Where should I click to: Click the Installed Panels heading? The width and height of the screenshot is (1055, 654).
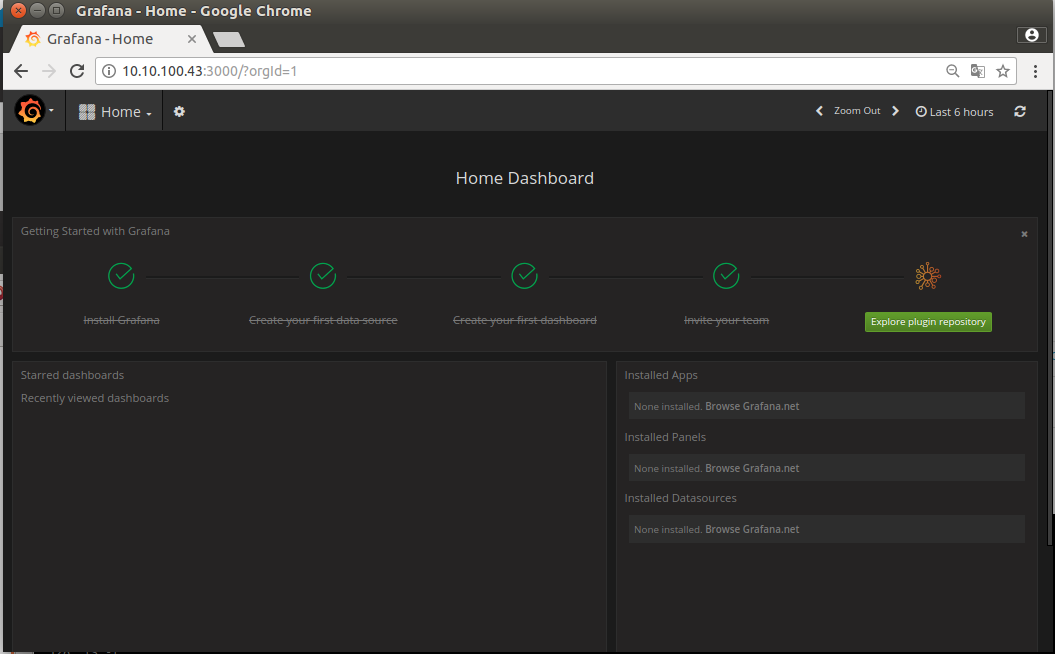(x=665, y=437)
